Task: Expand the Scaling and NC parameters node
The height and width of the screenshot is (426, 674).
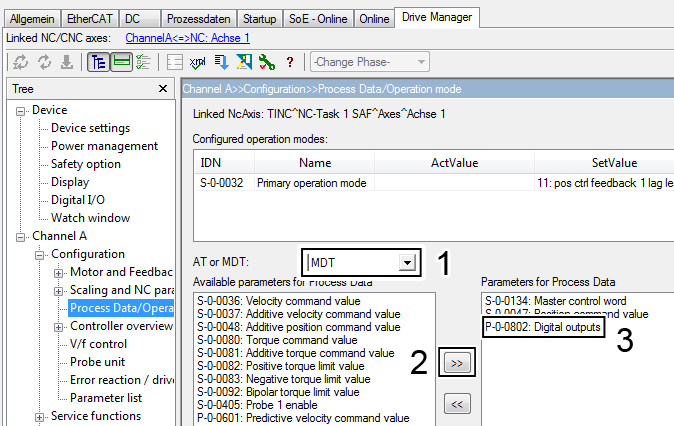Action: point(58,291)
